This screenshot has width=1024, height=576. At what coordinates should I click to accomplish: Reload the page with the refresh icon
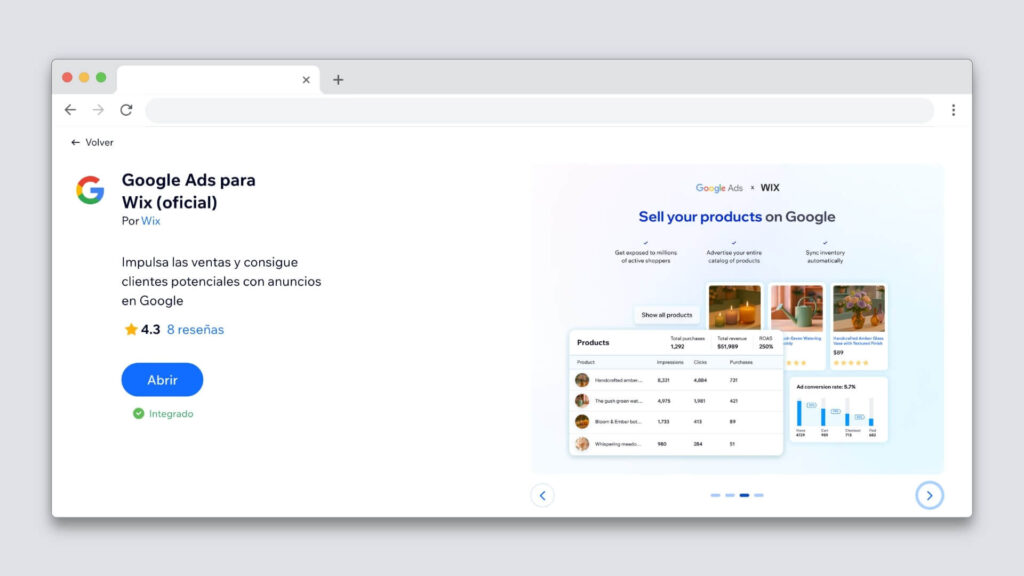(x=126, y=110)
